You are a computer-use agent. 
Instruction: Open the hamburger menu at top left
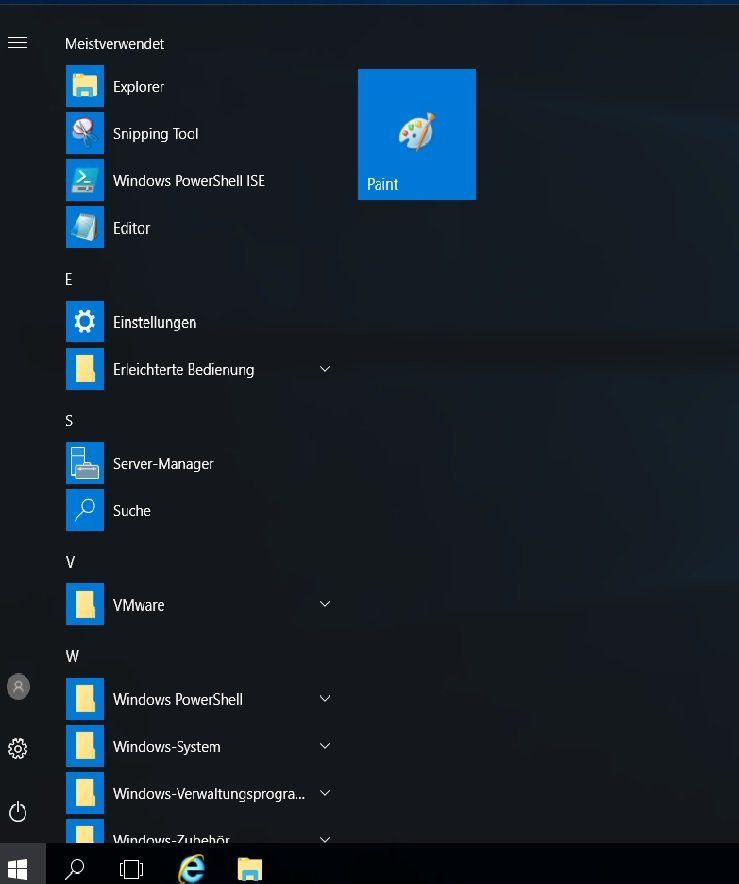tap(17, 43)
